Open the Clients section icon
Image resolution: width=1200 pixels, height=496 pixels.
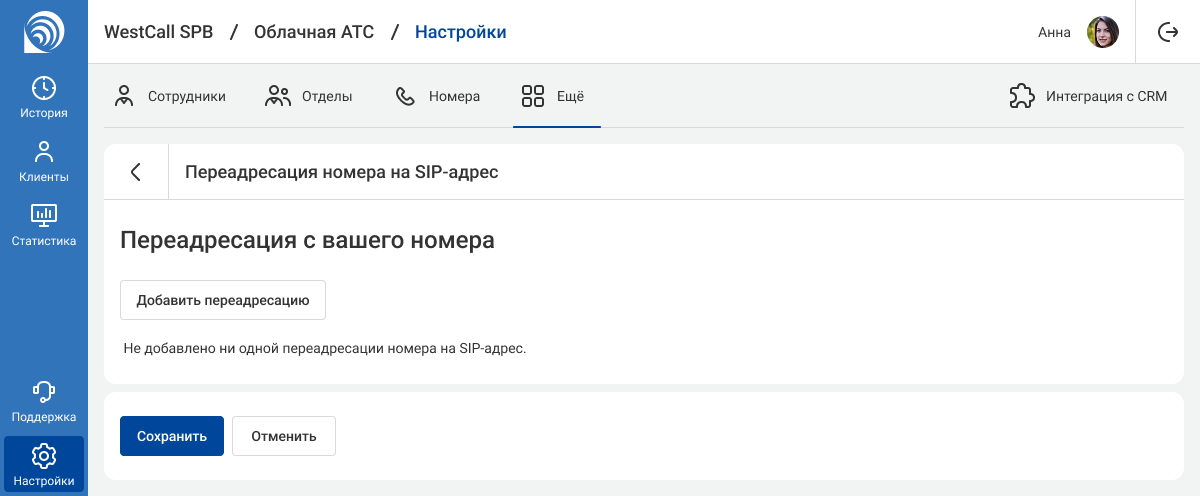point(44,152)
